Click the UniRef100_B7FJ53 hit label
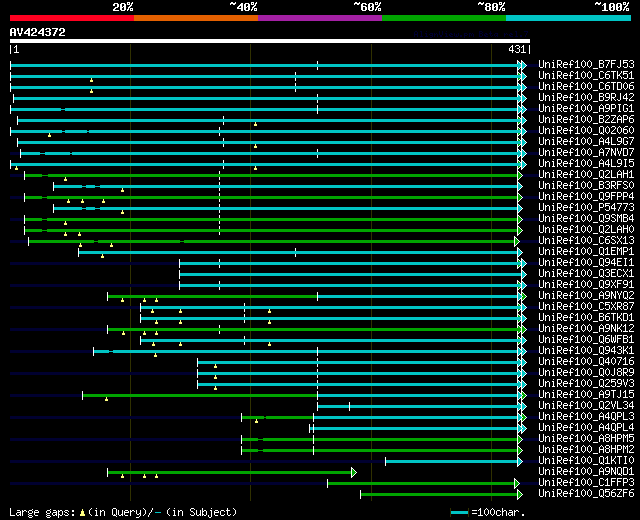This screenshot has height=520, width=640. [586, 64]
